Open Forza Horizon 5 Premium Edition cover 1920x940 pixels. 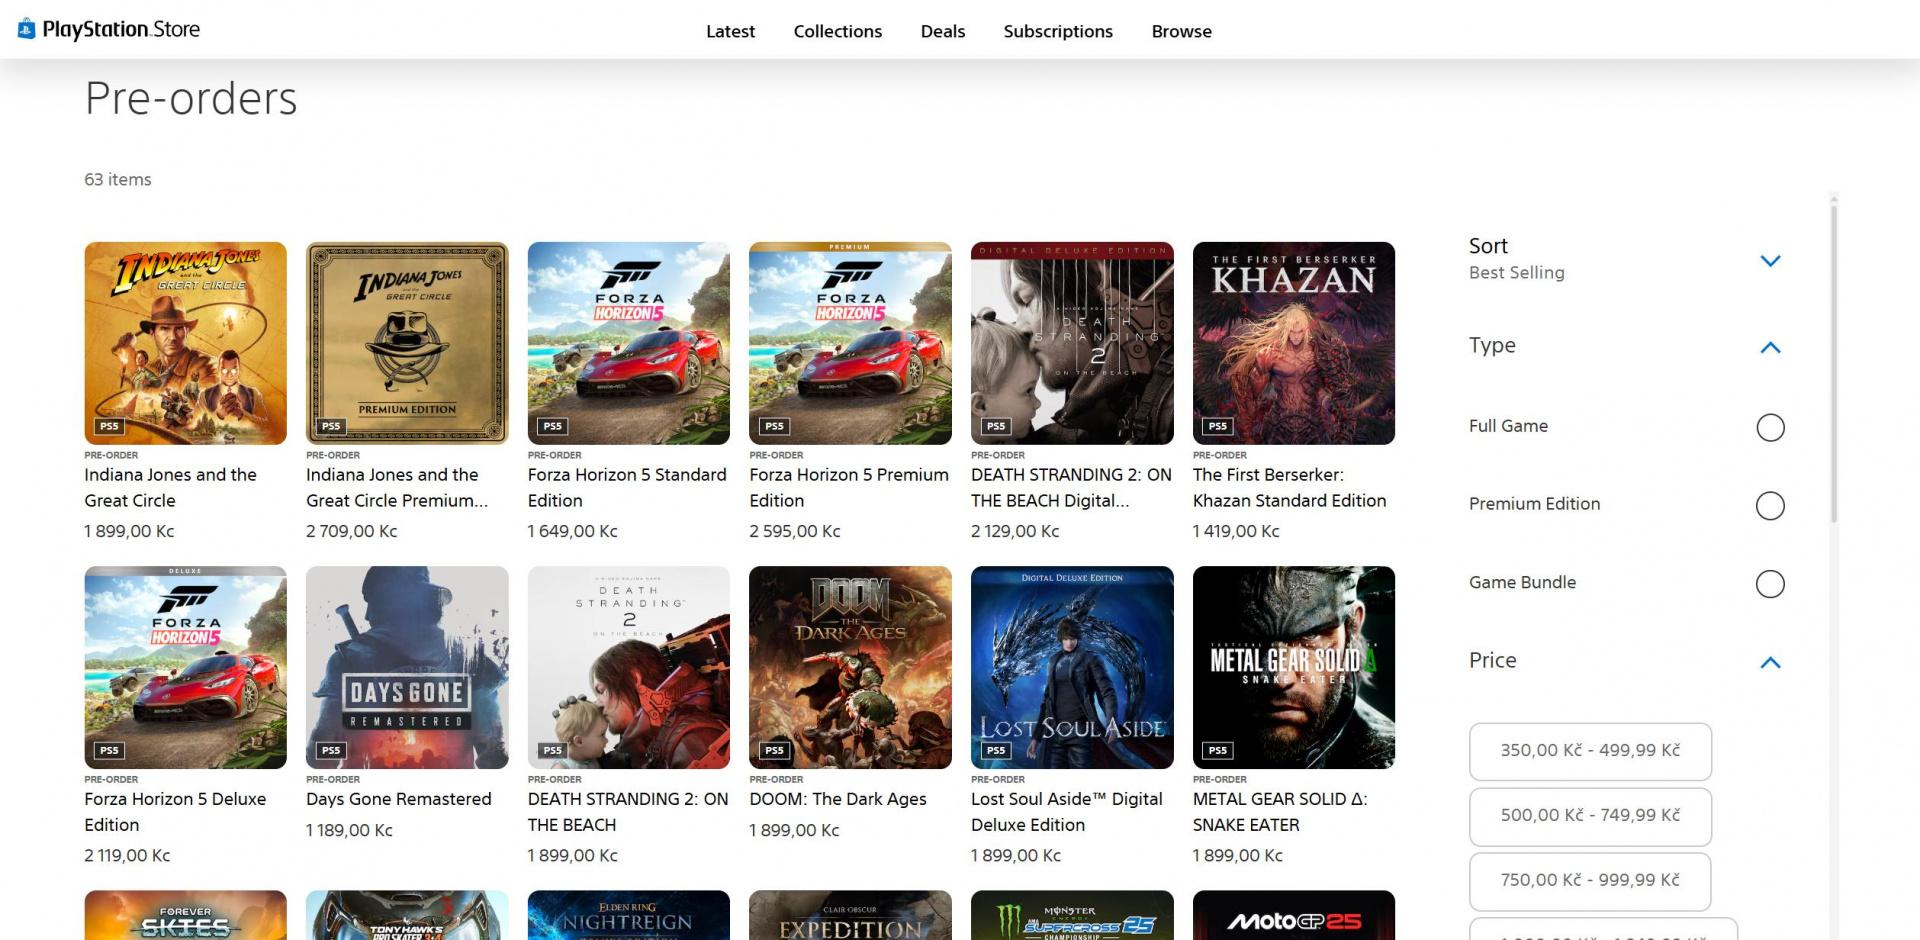pyautogui.click(x=850, y=343)
